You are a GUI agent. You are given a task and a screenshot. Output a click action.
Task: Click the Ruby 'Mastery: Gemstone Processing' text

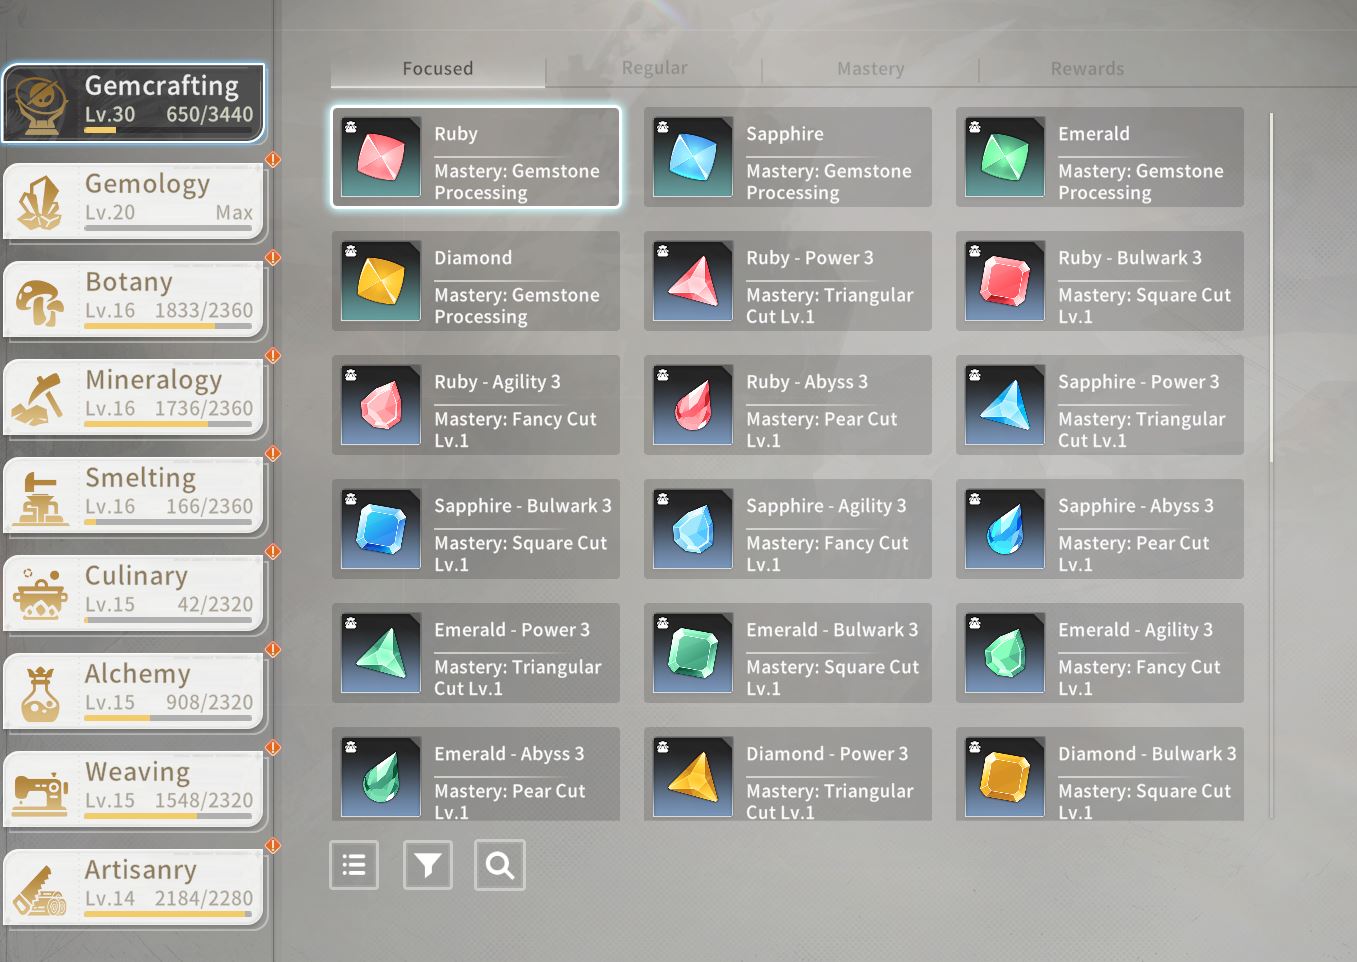517,182
